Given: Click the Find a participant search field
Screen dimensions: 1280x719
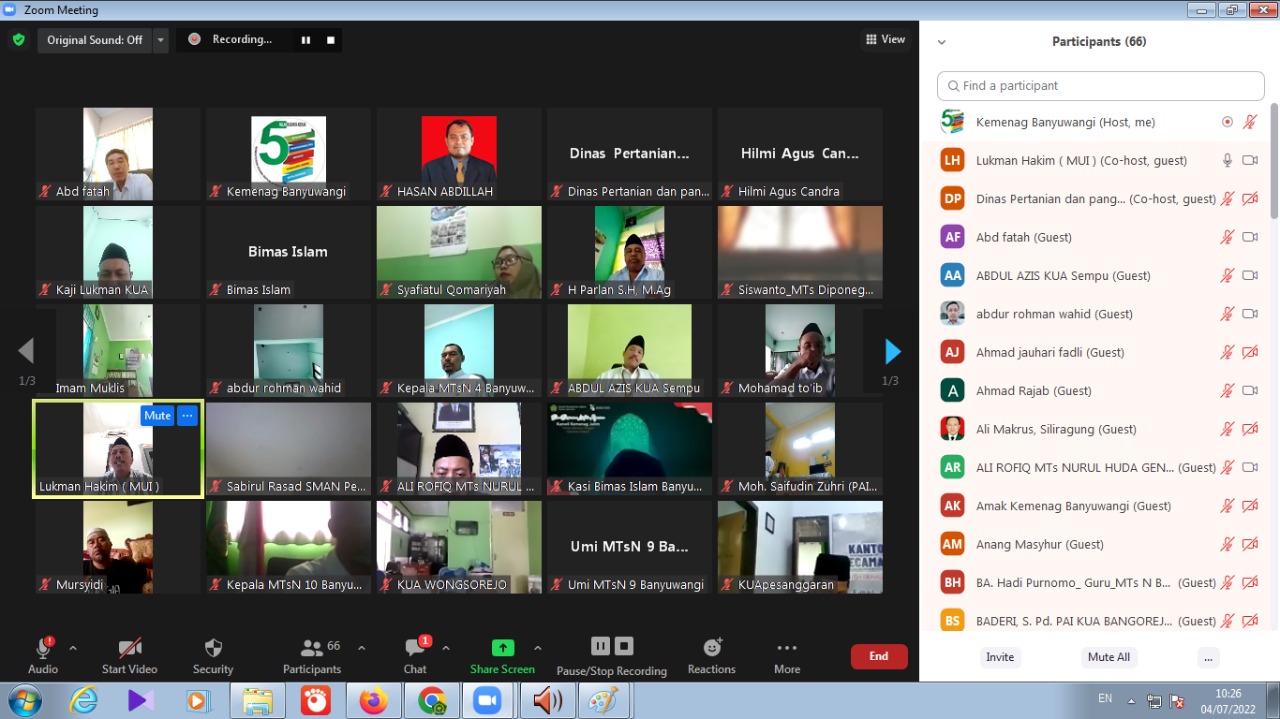Looking at the screenshot, I should click(1100, 86).
